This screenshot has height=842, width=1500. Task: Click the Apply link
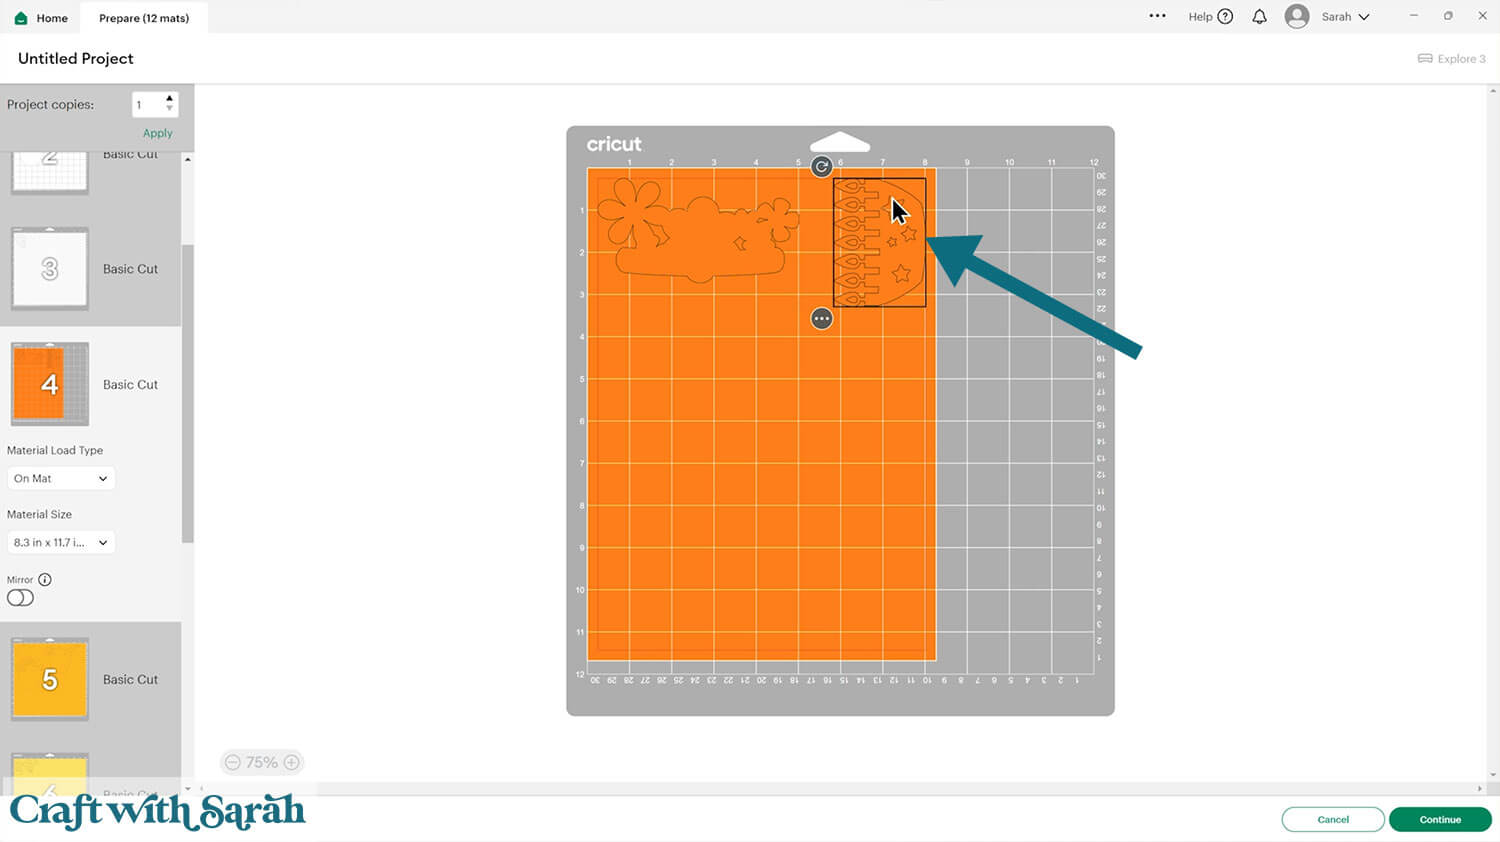157,133
